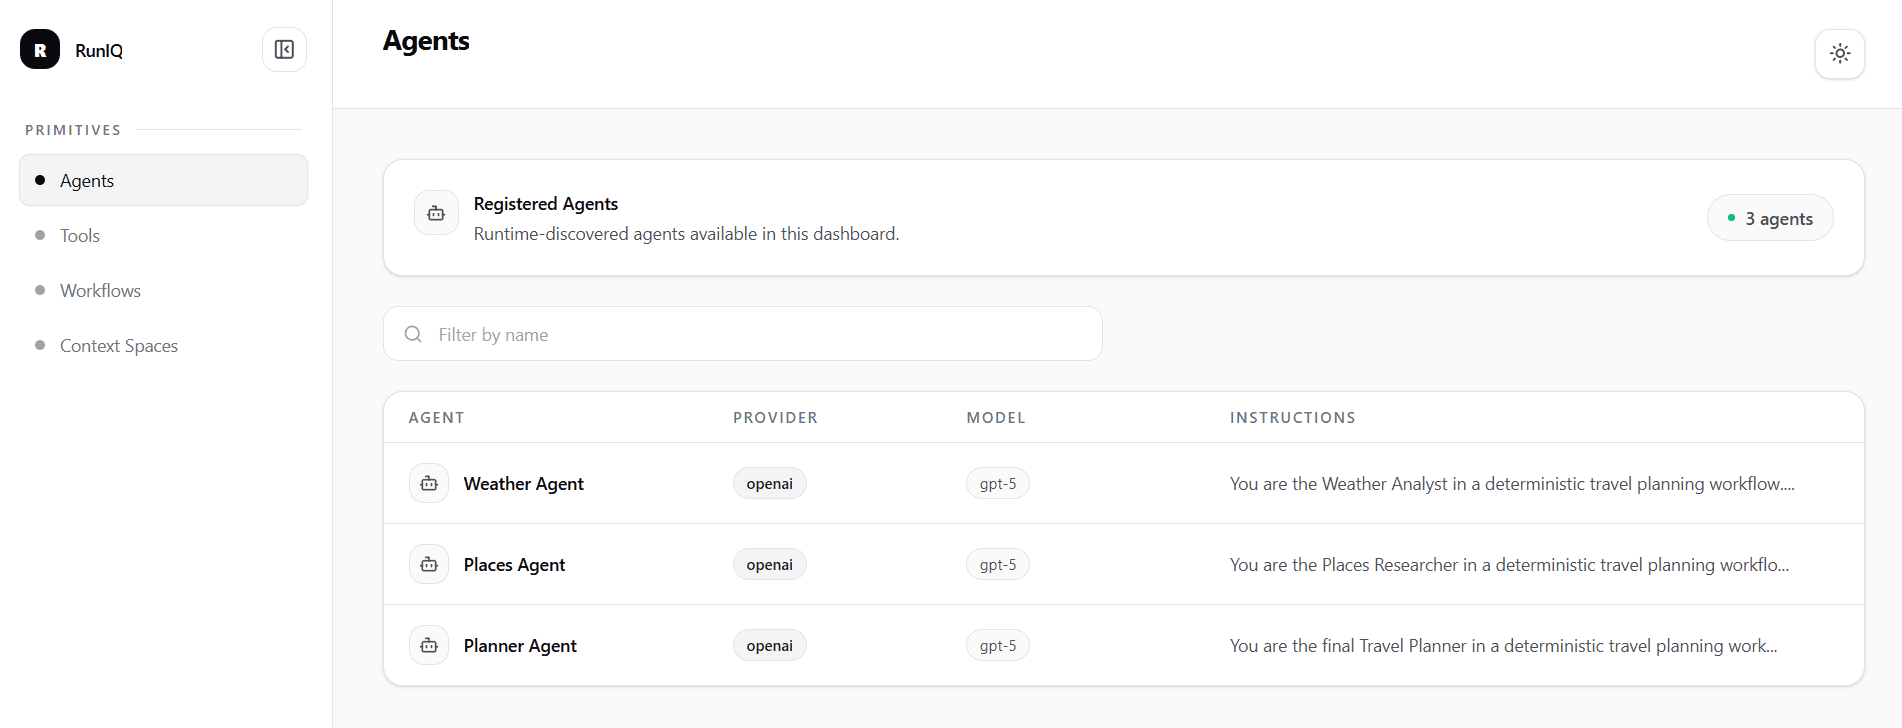Focus the Filter by name field

[x=743, y=334]
